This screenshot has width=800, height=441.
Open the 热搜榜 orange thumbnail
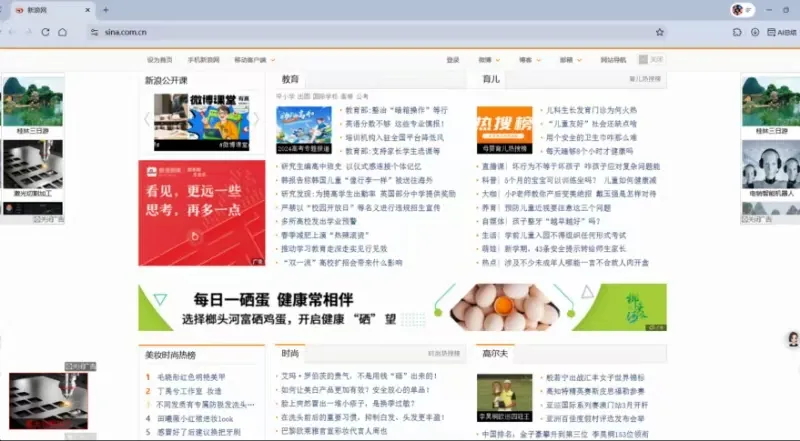click(x=505, y=130)
